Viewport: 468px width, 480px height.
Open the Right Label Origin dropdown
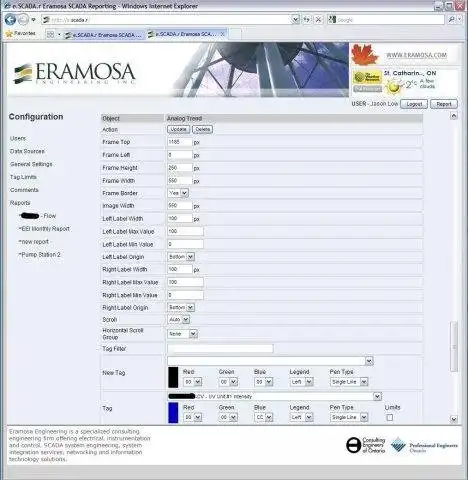[181, 307]
